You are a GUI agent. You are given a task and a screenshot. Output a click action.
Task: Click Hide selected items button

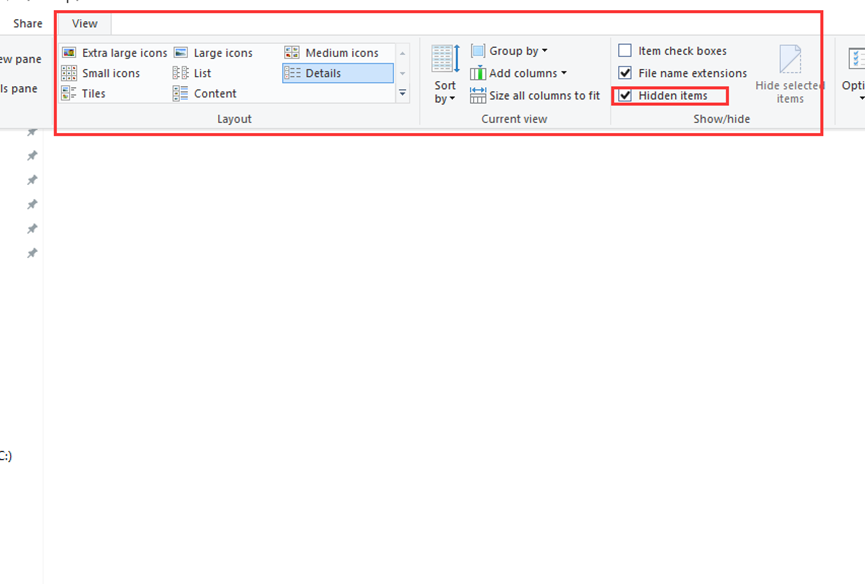(790, 74)
